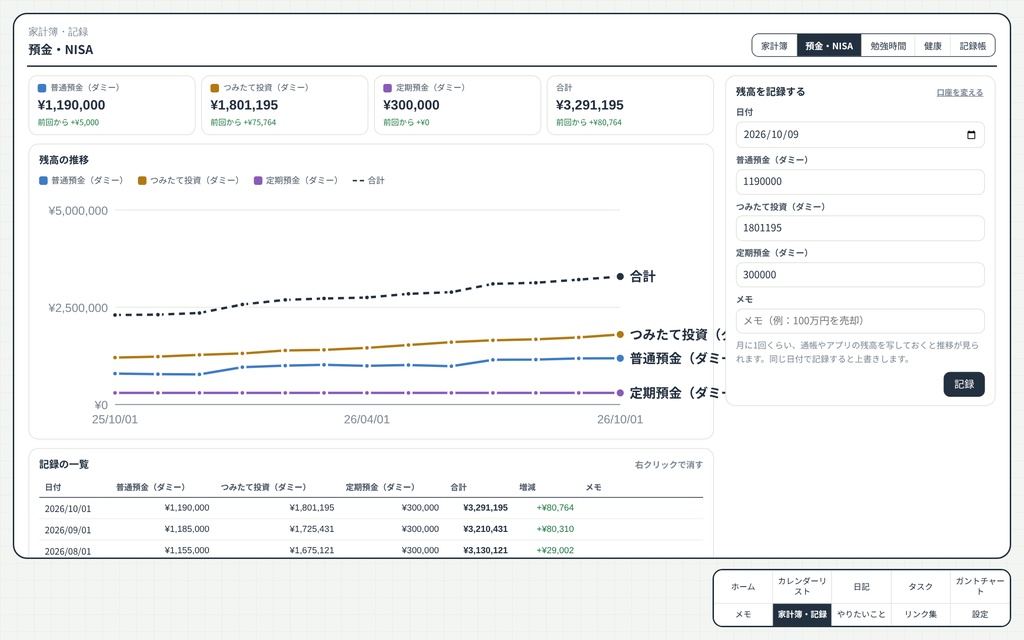The image size is (1024, 640).
Task: Open 日記 in the bottom menu
Action: click(x=861, y=586)
